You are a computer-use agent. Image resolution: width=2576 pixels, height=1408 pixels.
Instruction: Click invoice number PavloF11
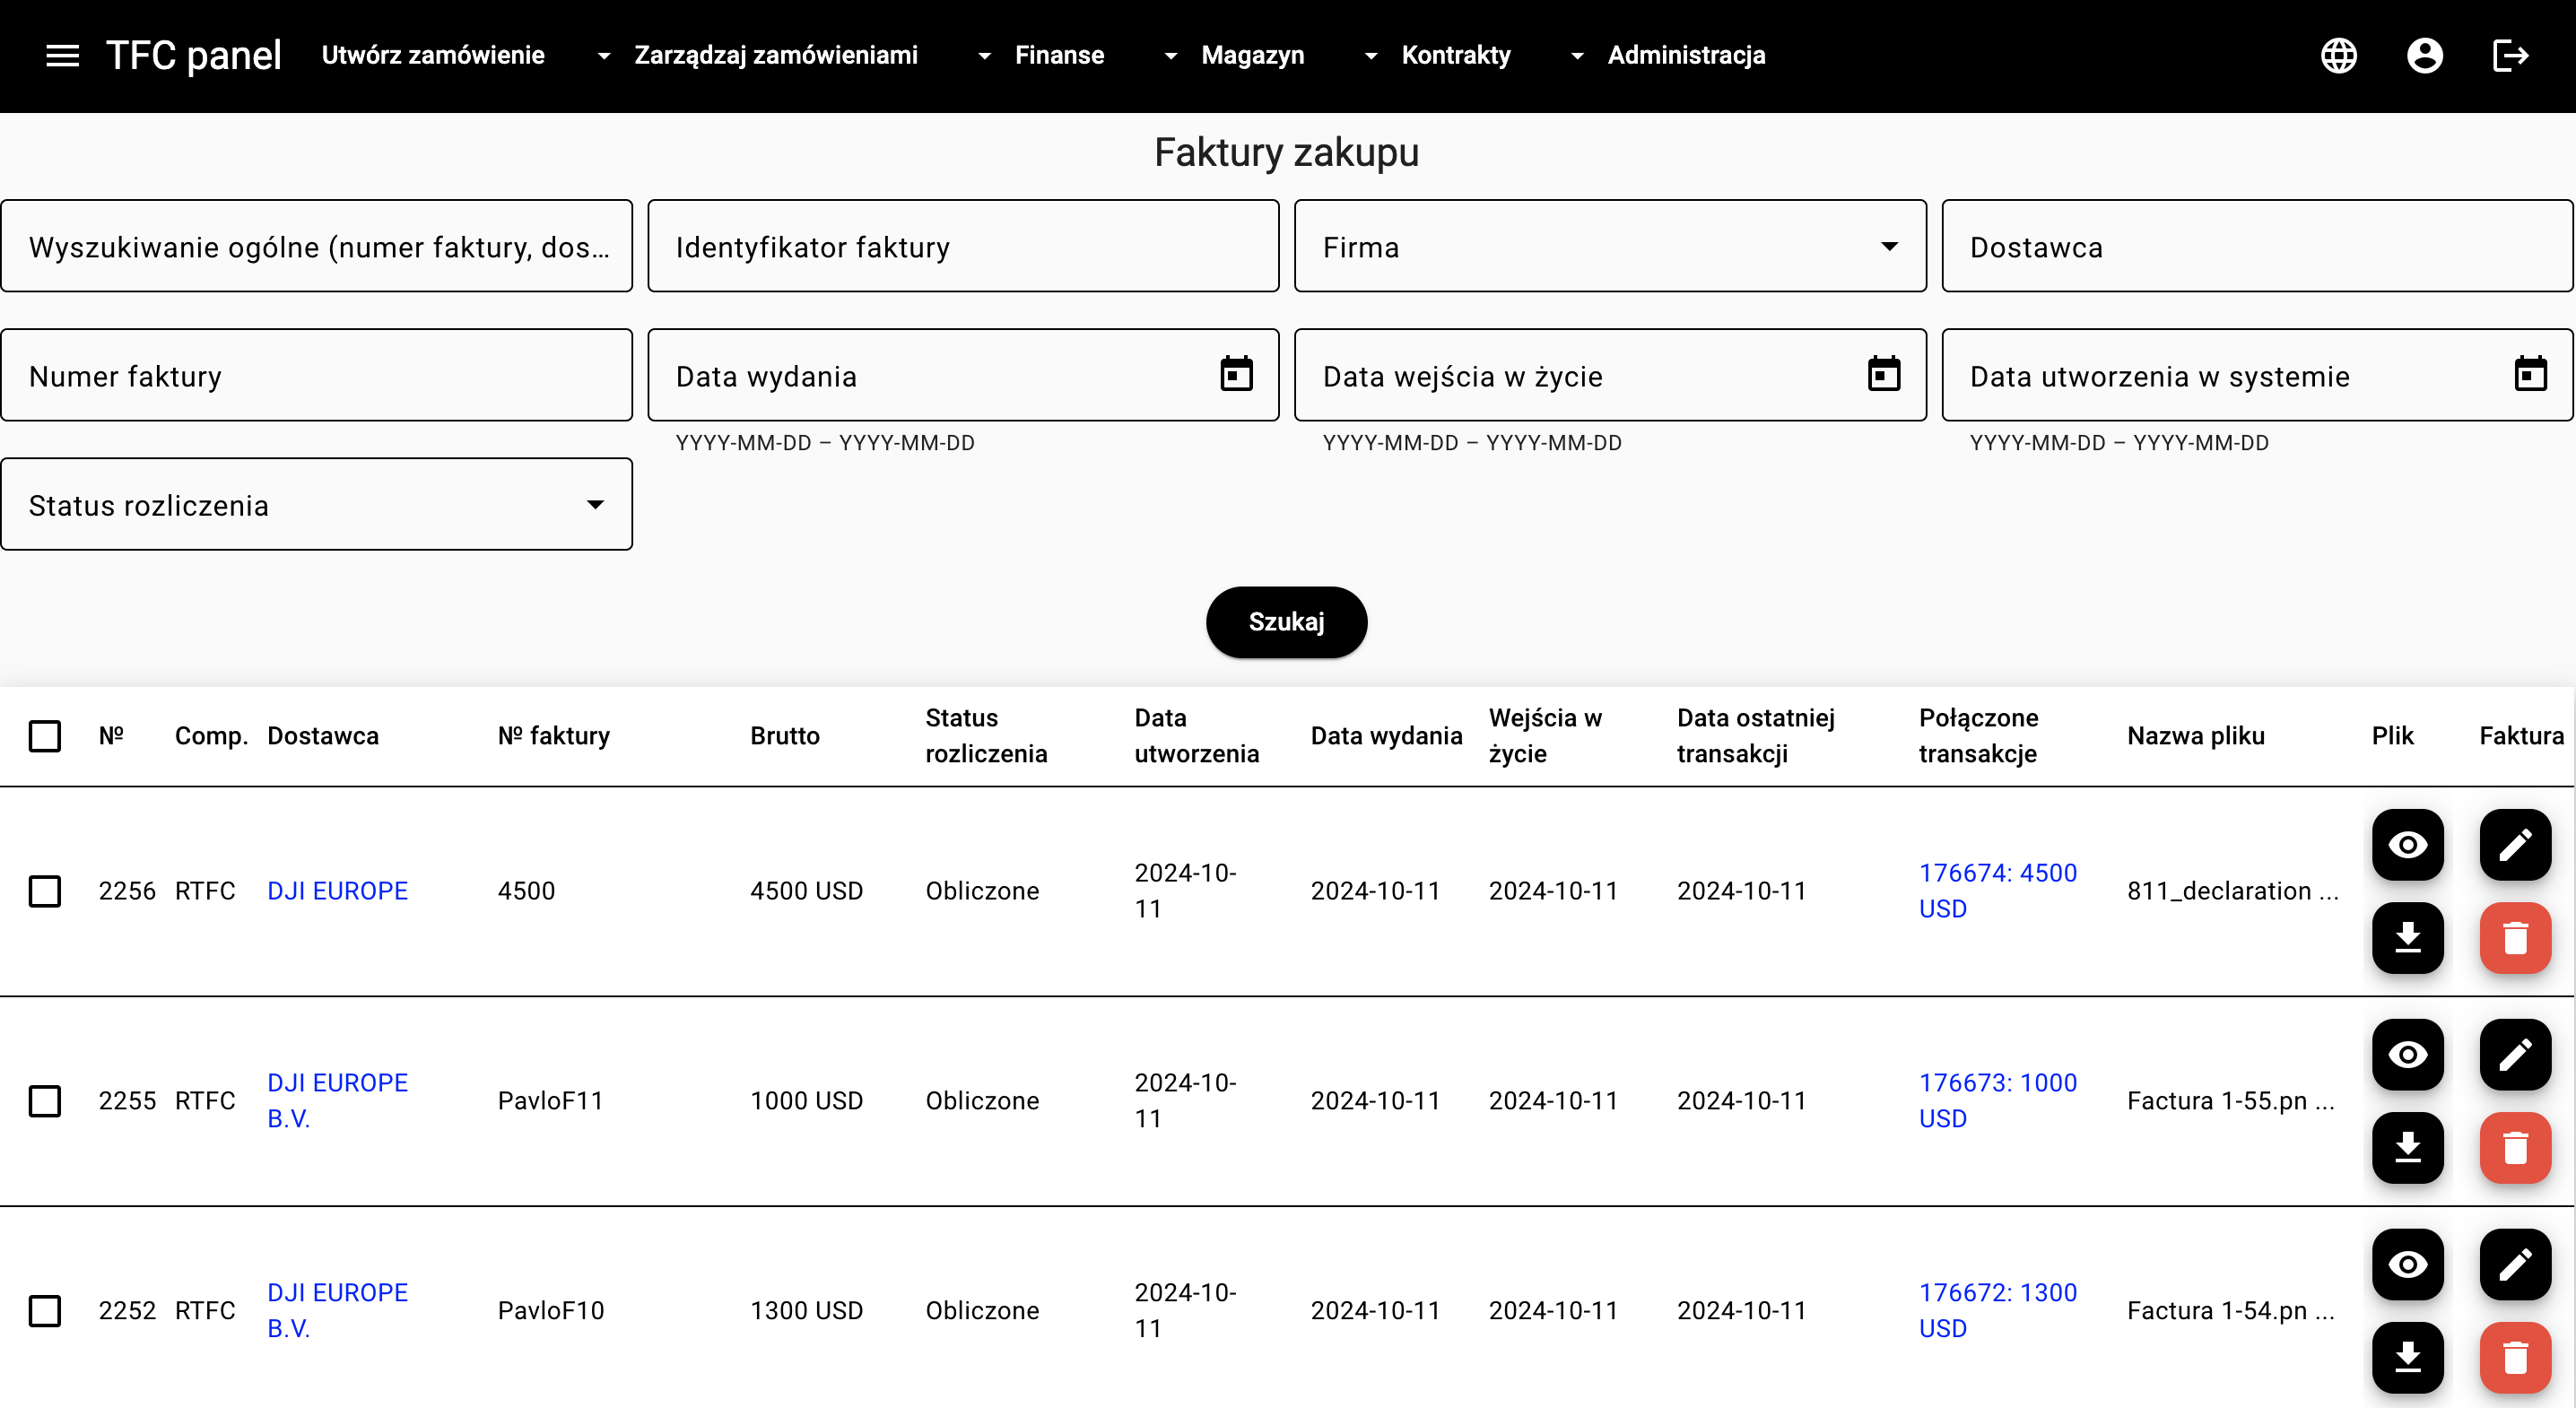click(x=551, y=1101)
